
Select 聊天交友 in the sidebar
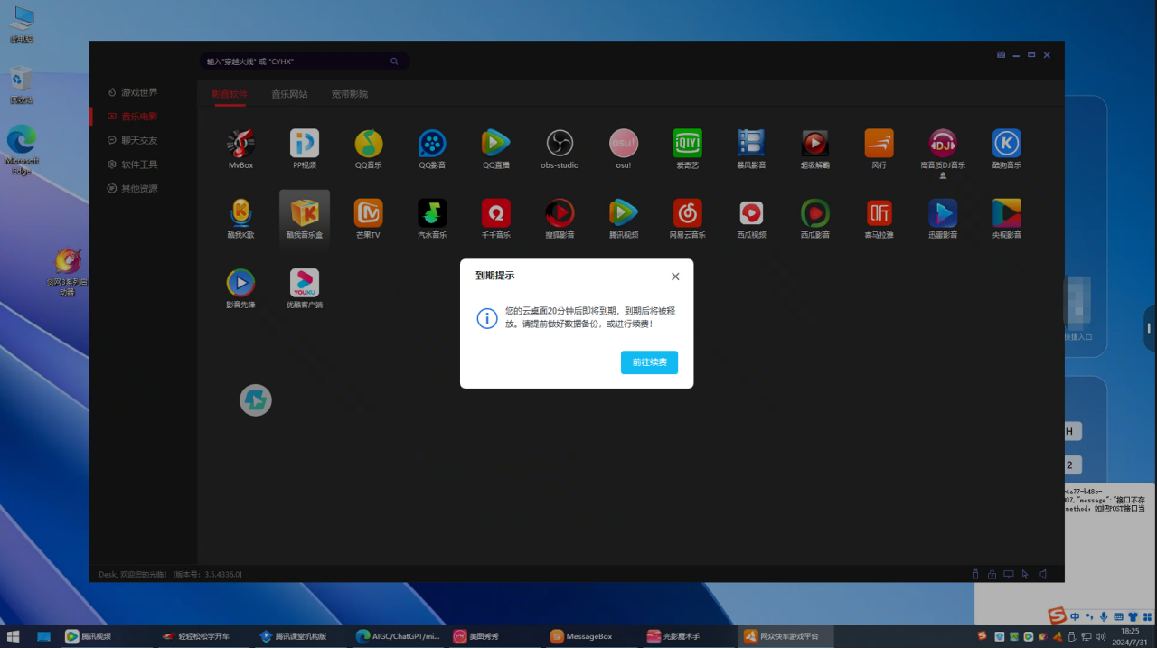pos(133,140)
